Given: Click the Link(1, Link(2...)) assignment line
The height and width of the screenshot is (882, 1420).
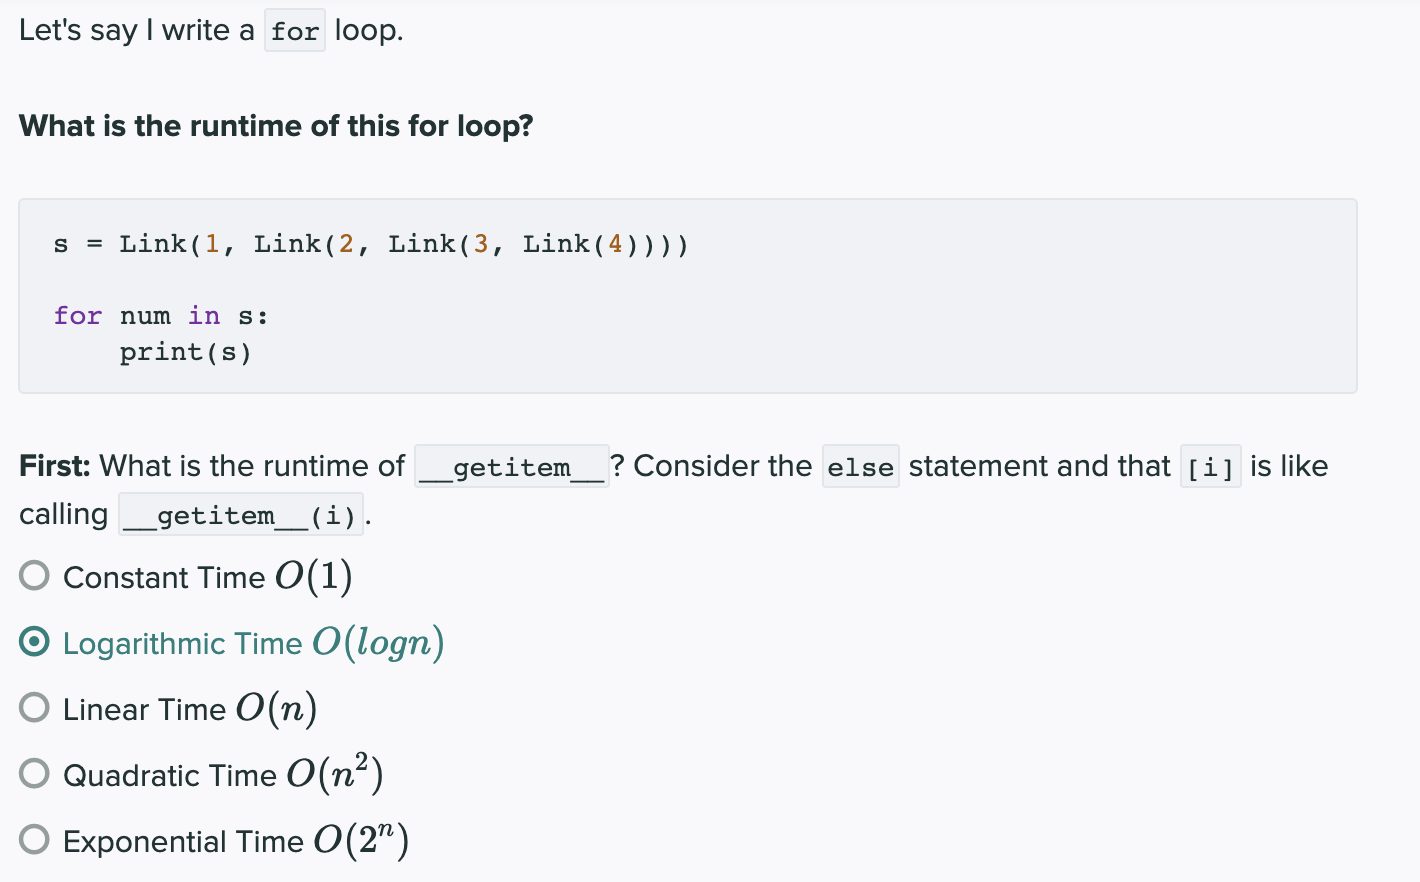Looking at the screenshot, I should [x=371, y=244].
